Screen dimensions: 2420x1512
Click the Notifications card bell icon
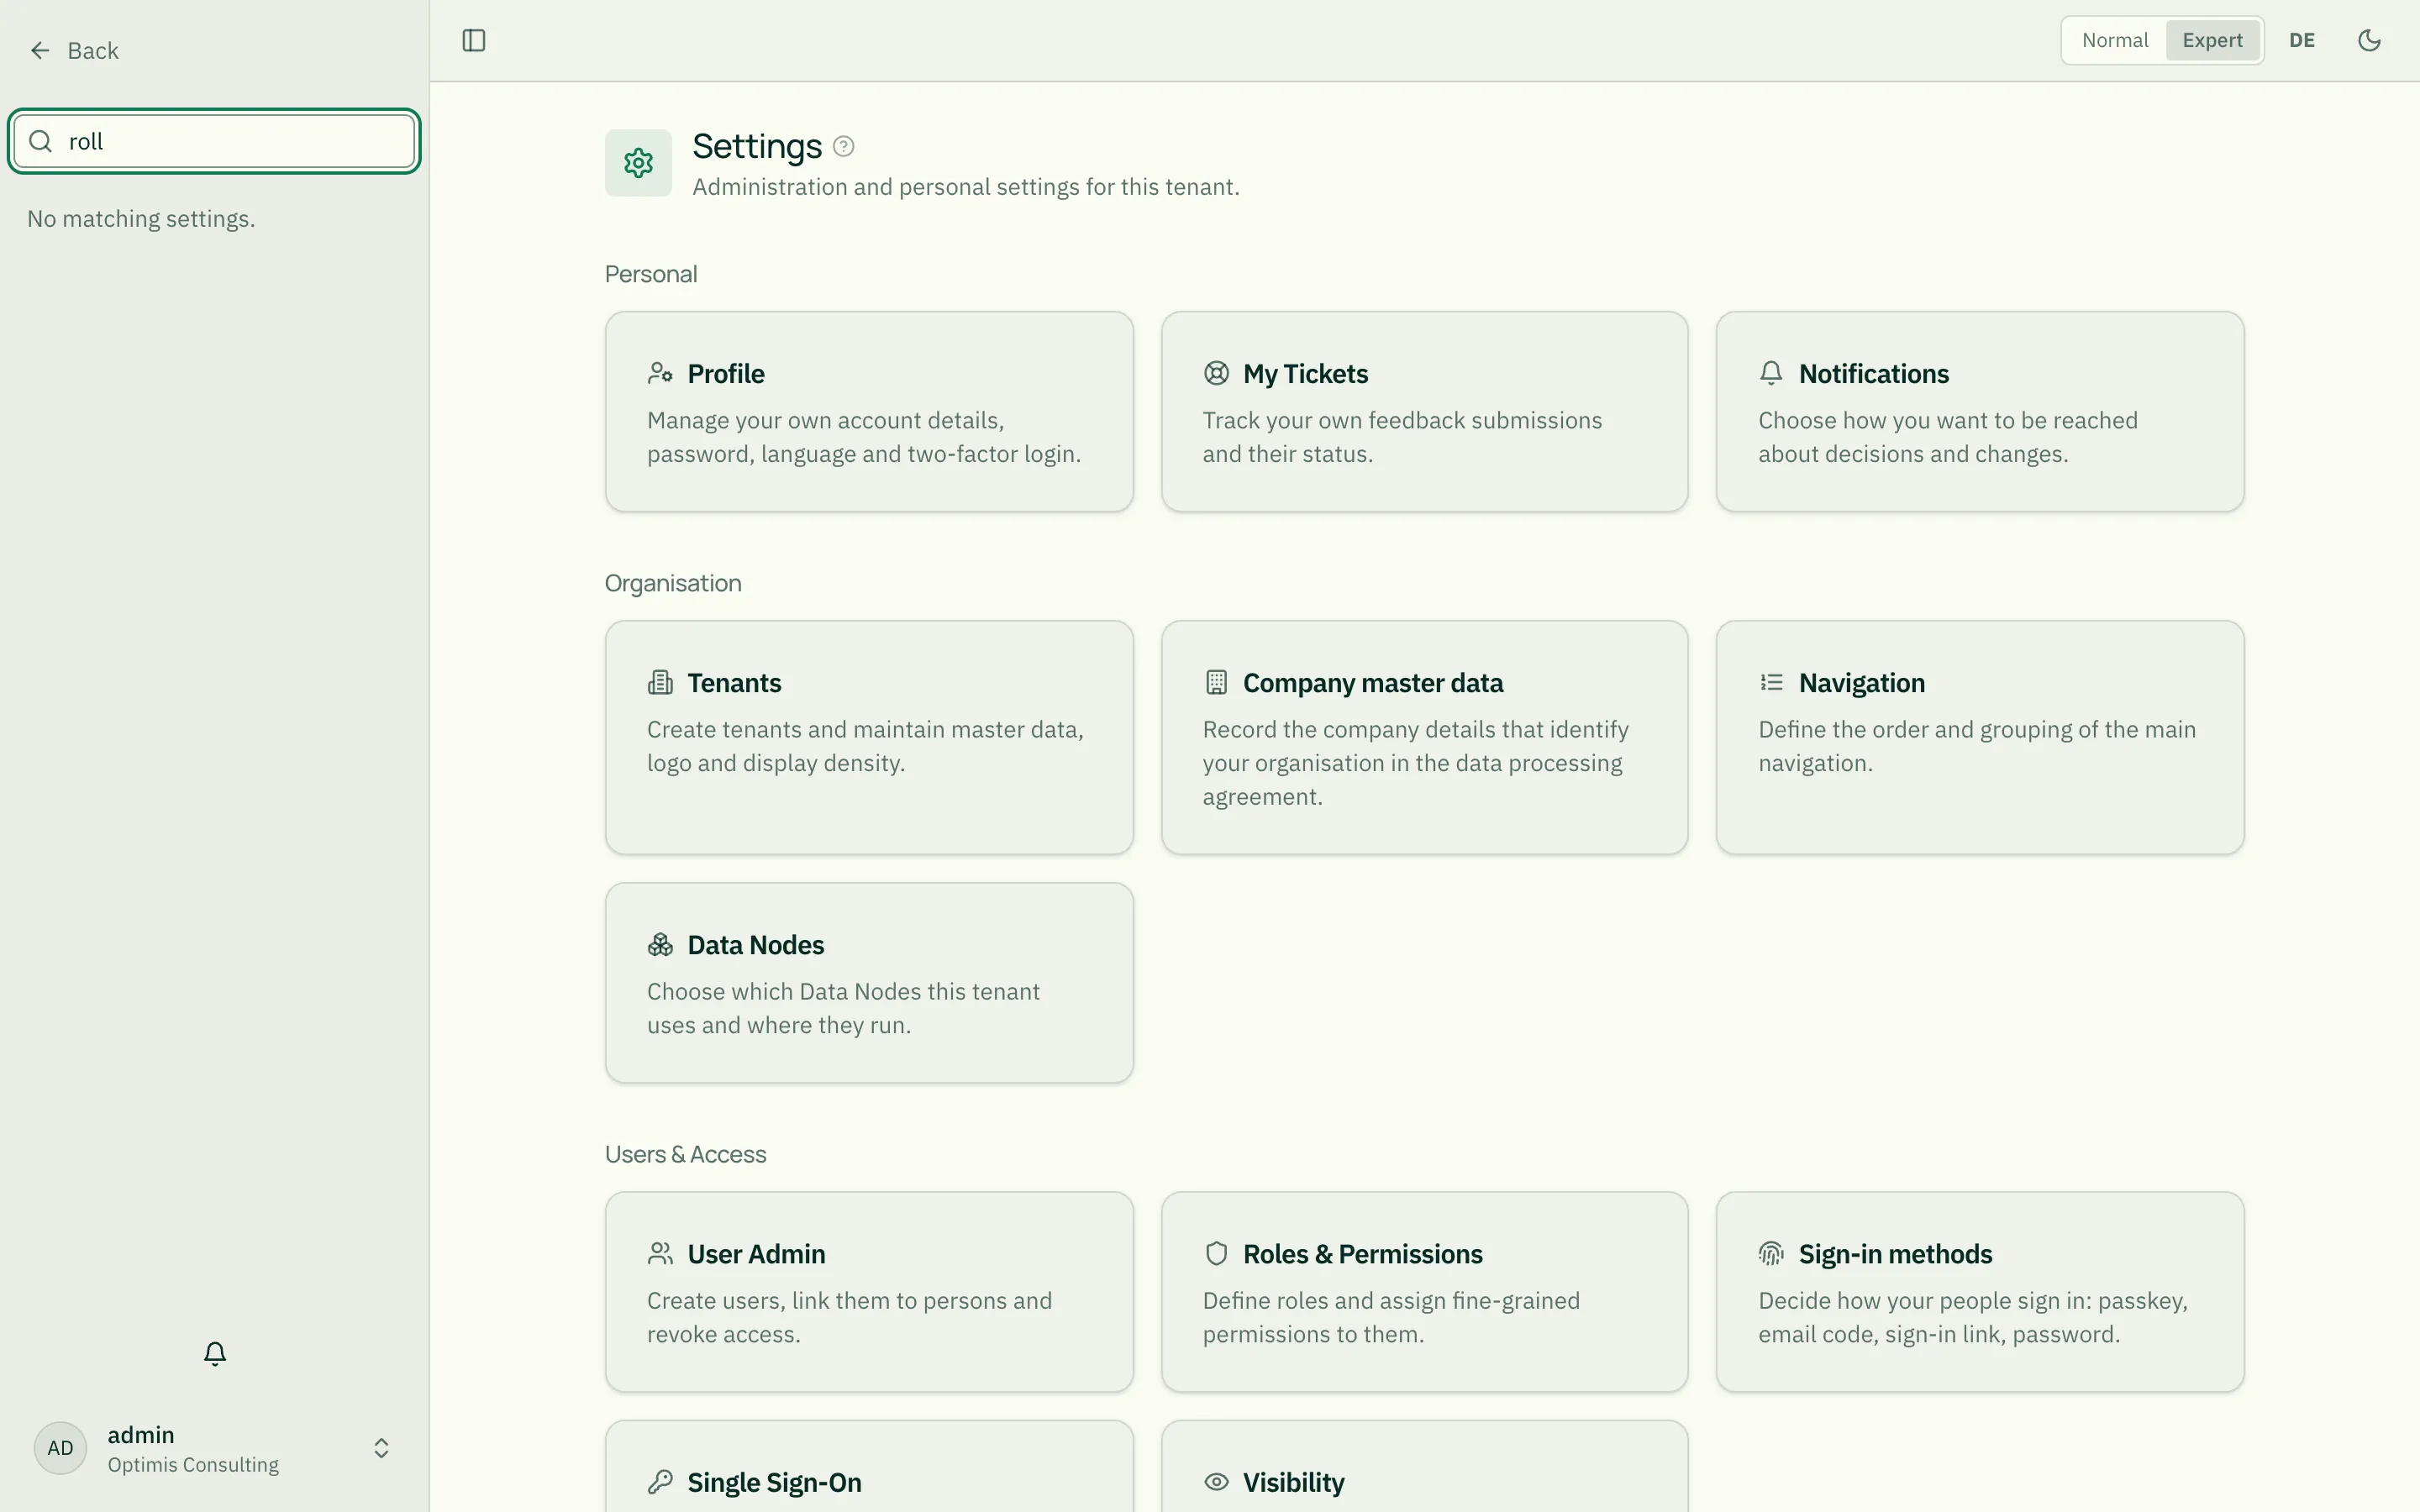tap(1771, 374)
